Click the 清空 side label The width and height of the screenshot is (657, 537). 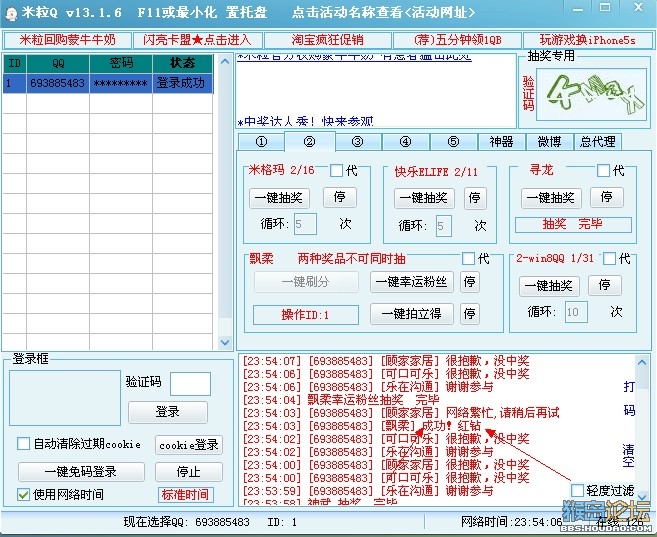[628, 456]
